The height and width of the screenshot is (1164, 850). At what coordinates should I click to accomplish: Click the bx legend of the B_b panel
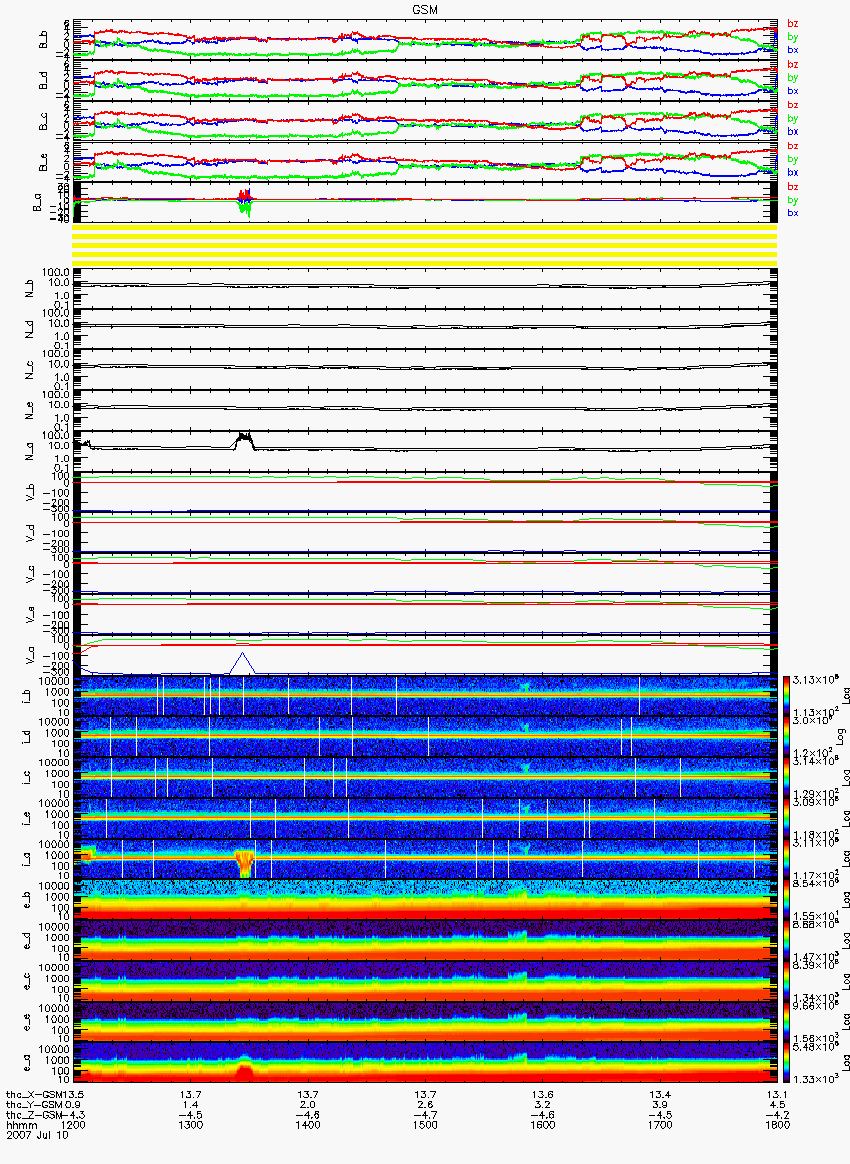(792, 50)
